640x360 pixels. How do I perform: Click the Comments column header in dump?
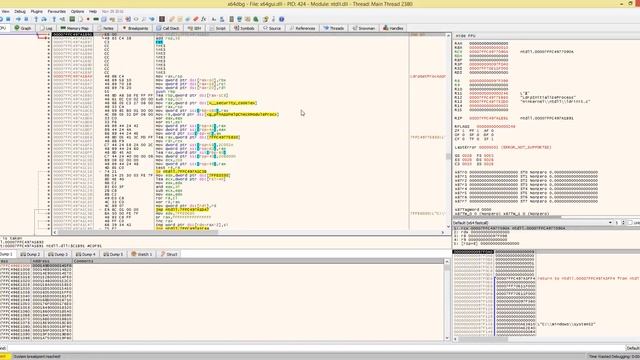[259, 261]
